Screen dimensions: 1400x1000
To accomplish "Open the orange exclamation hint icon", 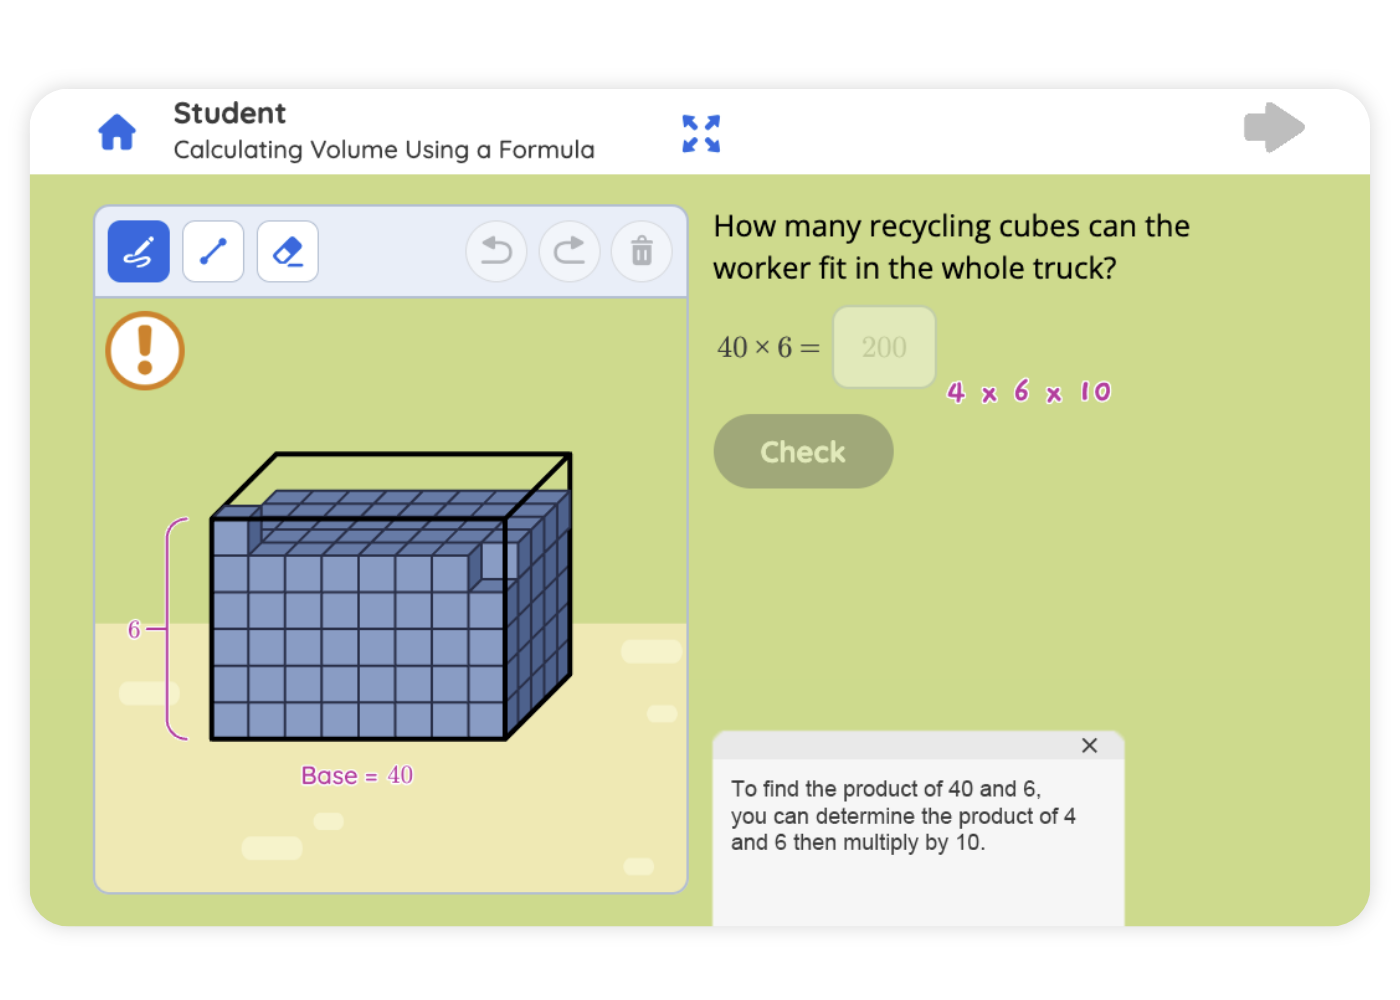I will click(145, 350).
